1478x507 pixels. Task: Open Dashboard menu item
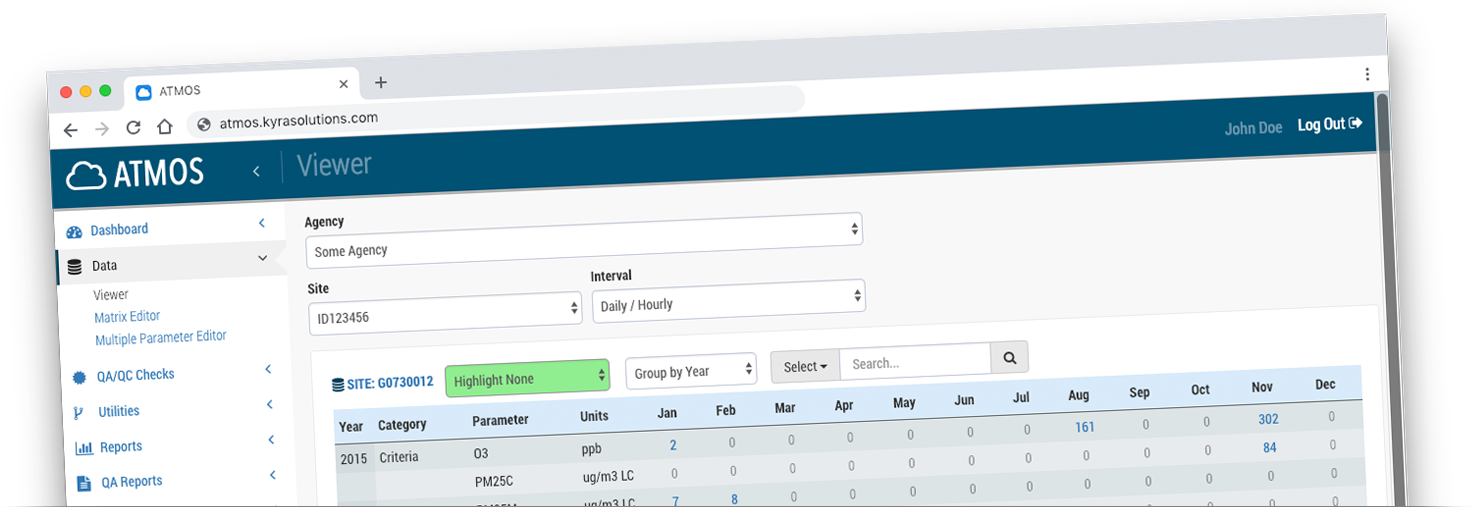(x=119, y=230)
